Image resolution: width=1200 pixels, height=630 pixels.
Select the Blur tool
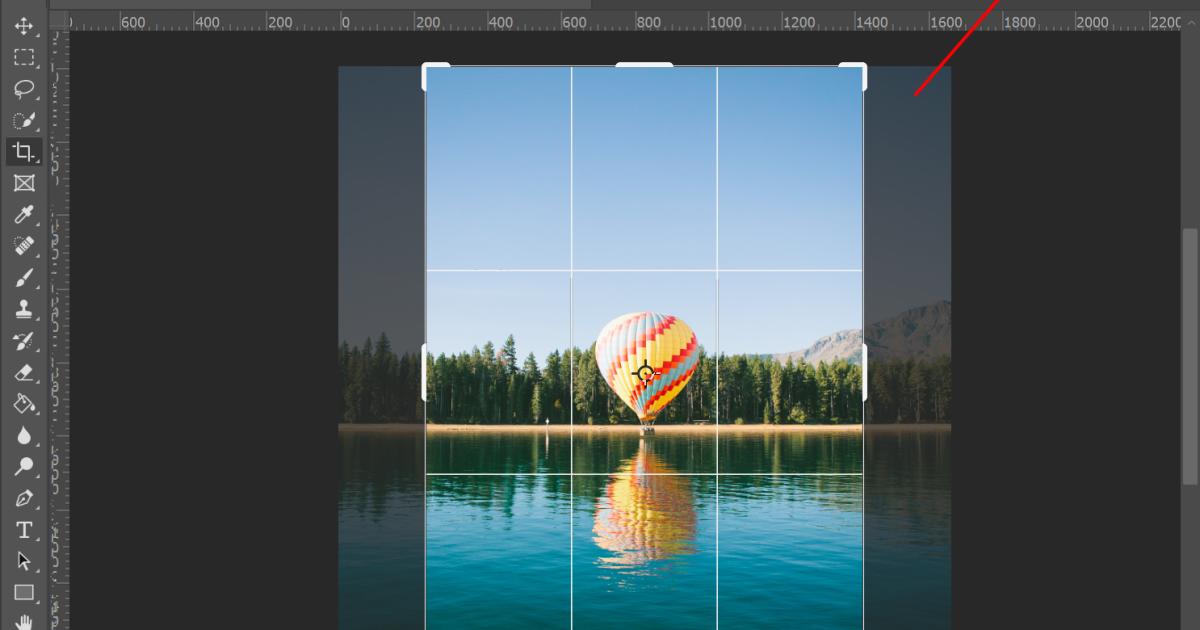pyautogui.click(x=25, y=435)
